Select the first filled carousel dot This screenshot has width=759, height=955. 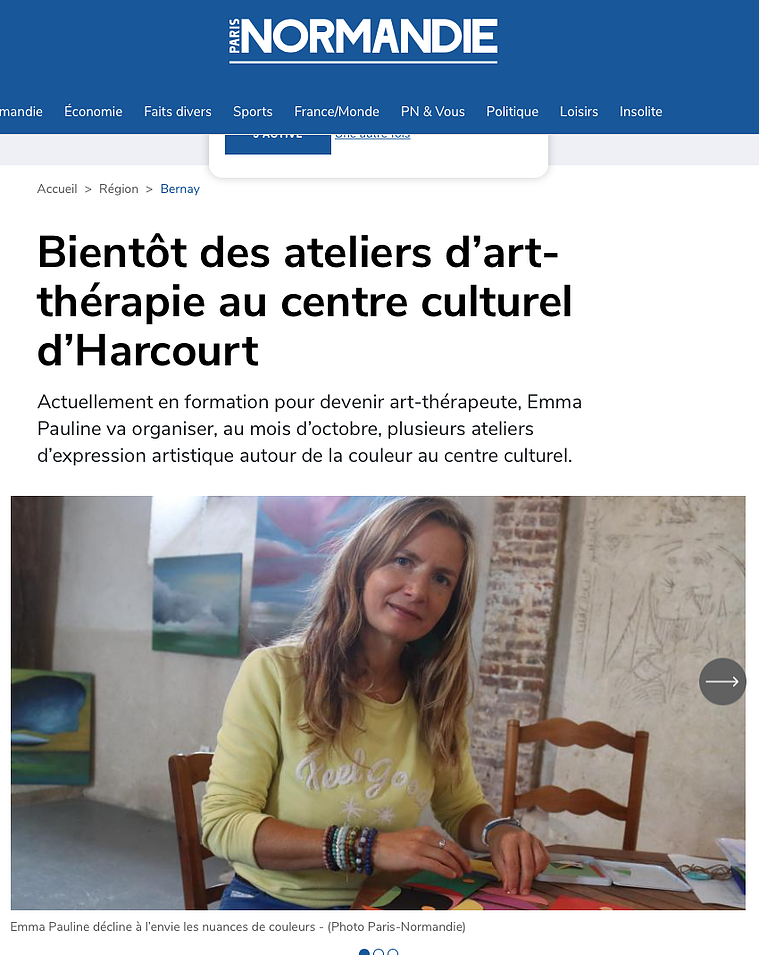[x=364, y=952]
